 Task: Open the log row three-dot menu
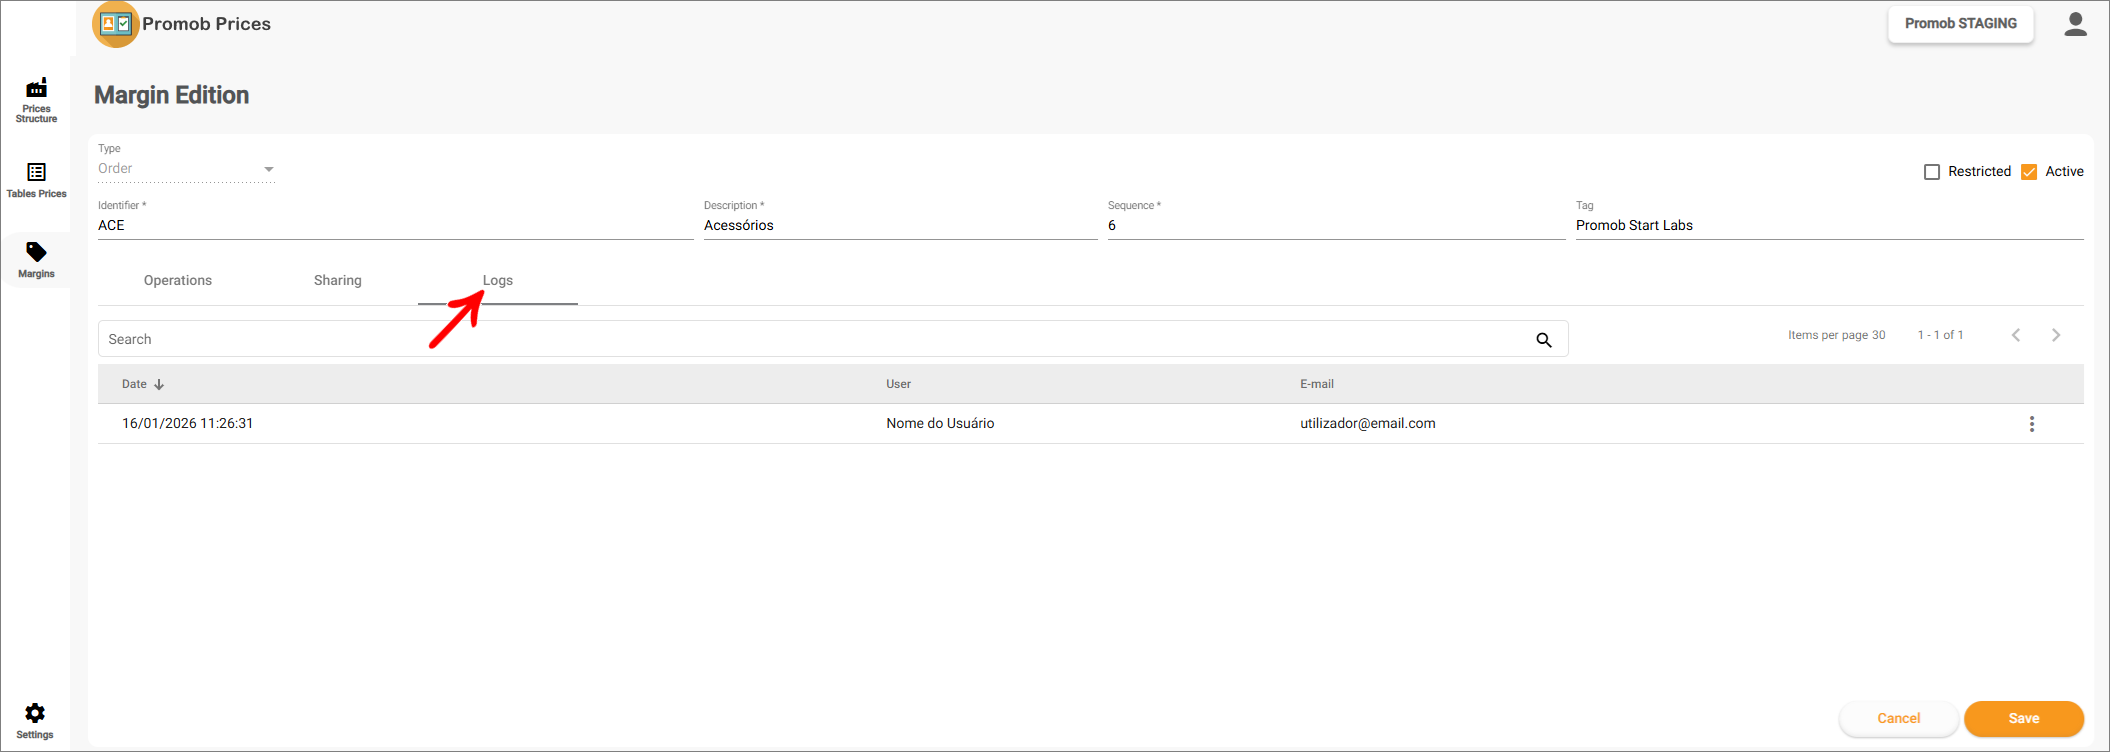coord(2032,424)
